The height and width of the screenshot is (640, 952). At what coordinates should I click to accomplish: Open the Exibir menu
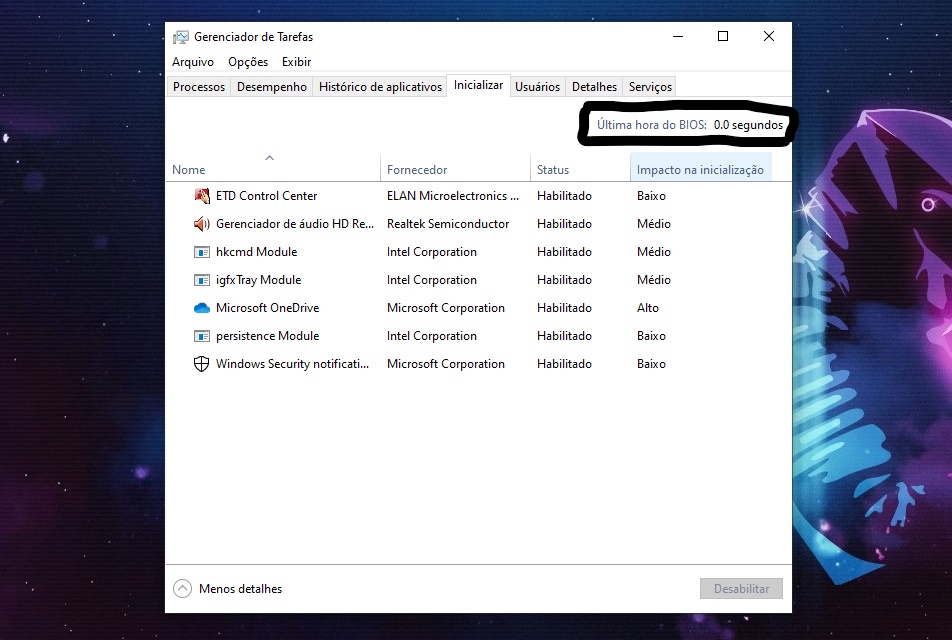pyautogui.click(x=296, y=62)
